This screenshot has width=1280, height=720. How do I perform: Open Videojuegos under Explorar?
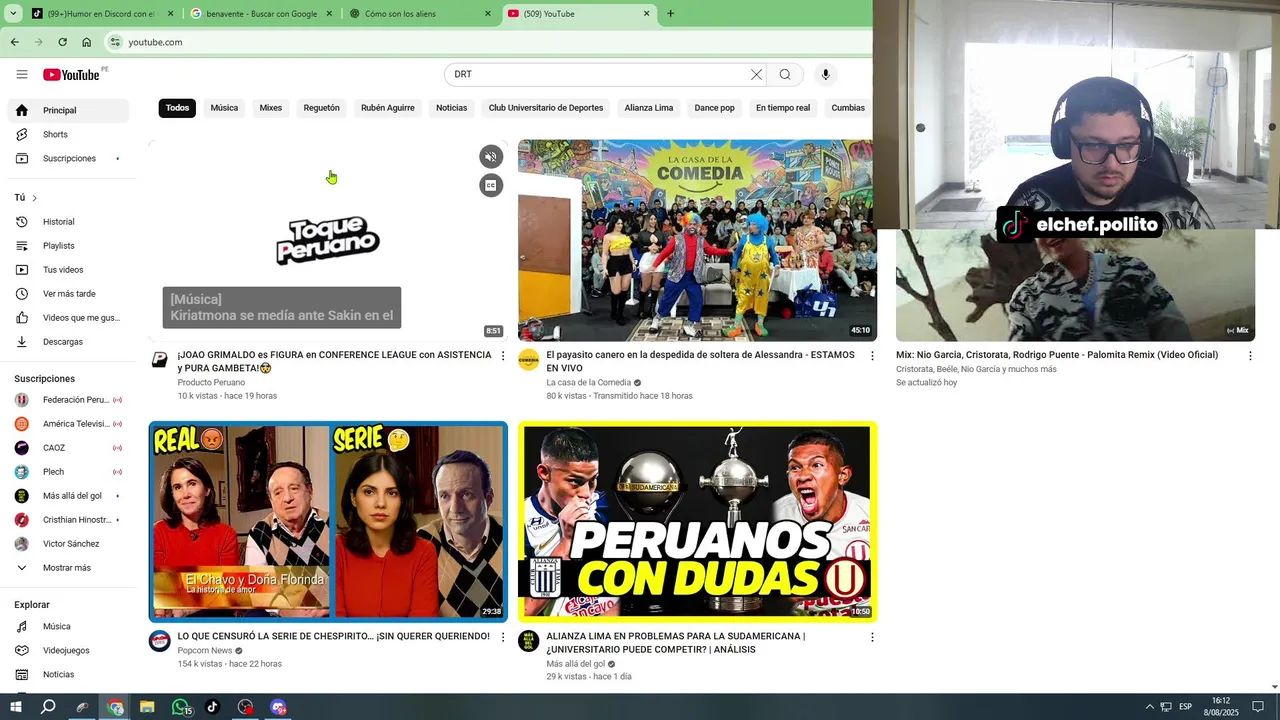click(x=68, y=650)
